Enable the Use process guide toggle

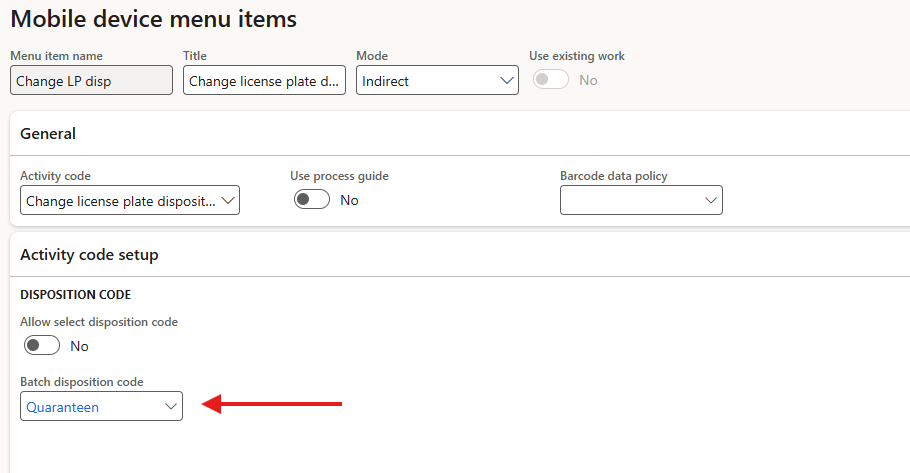pyautogui.click(x=311, y=200)
